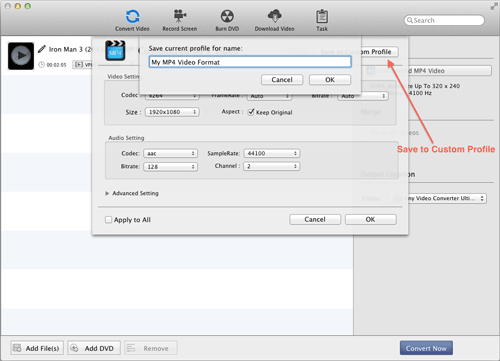
Task: Open the Download Video tool
Action: pyautogui.click(x=274, y=20)
